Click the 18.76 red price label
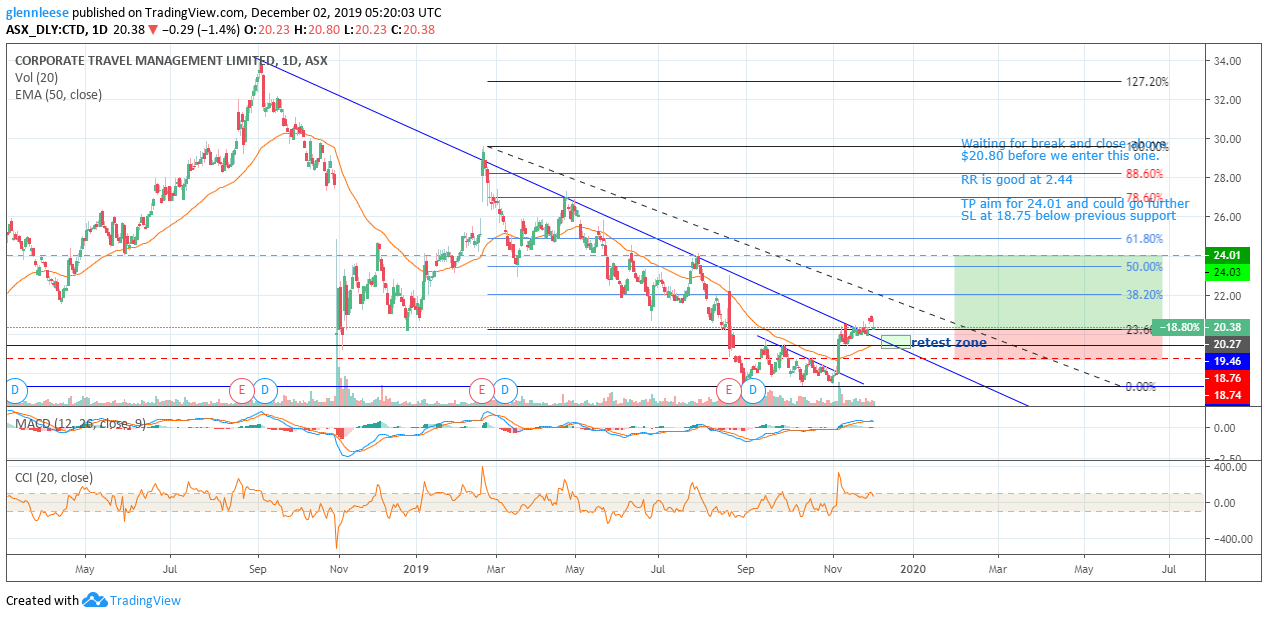1268x618 pixels. tap(1229, 379)
